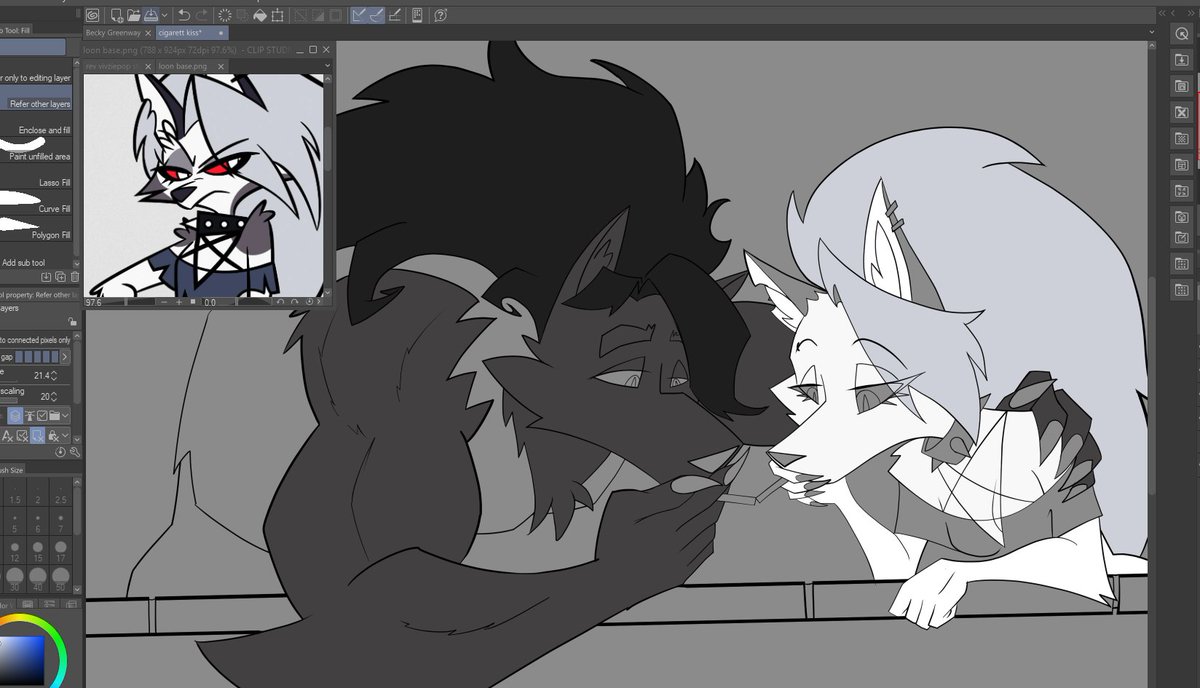This screenshot has width=1200, height=688.
Task: Select brush size 17 preset
Action: 61,551
